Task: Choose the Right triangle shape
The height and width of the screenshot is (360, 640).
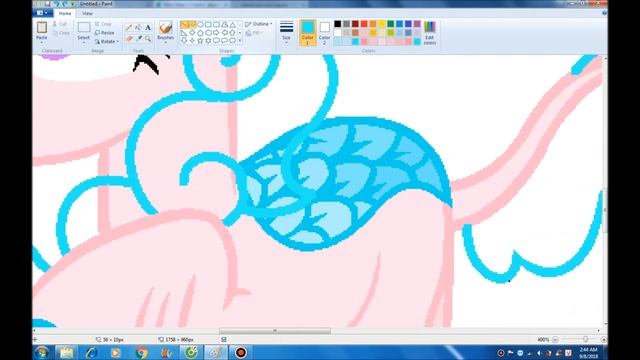Action: tap(184, 33)
